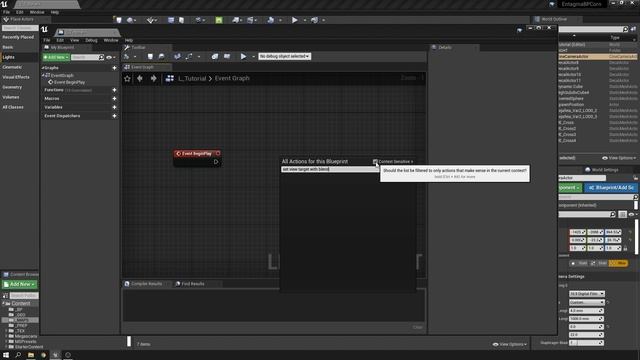
Task: Select Lights category in Place Actors
Action: tap(8, 57)
